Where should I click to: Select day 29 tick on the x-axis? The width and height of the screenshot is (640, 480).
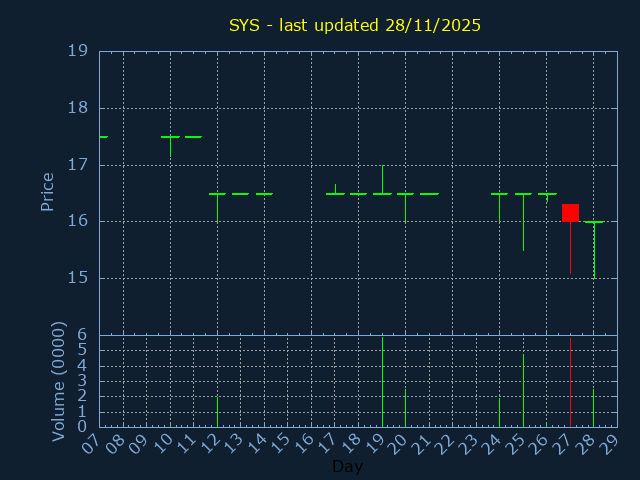pos(608,441)
